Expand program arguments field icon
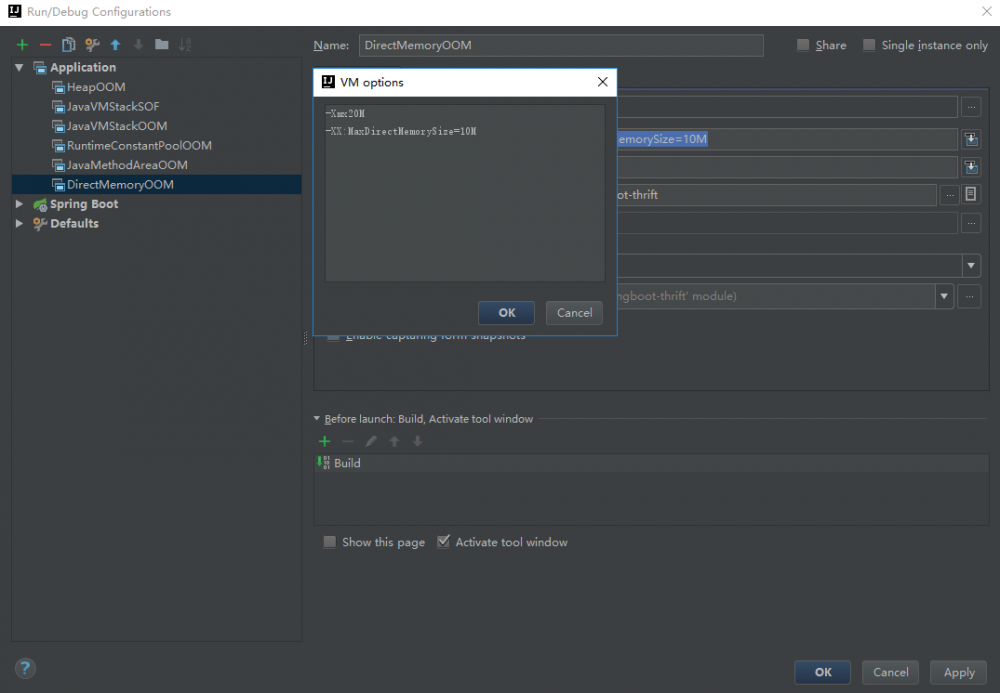1000x693 pixels. [x=971, y=167]
